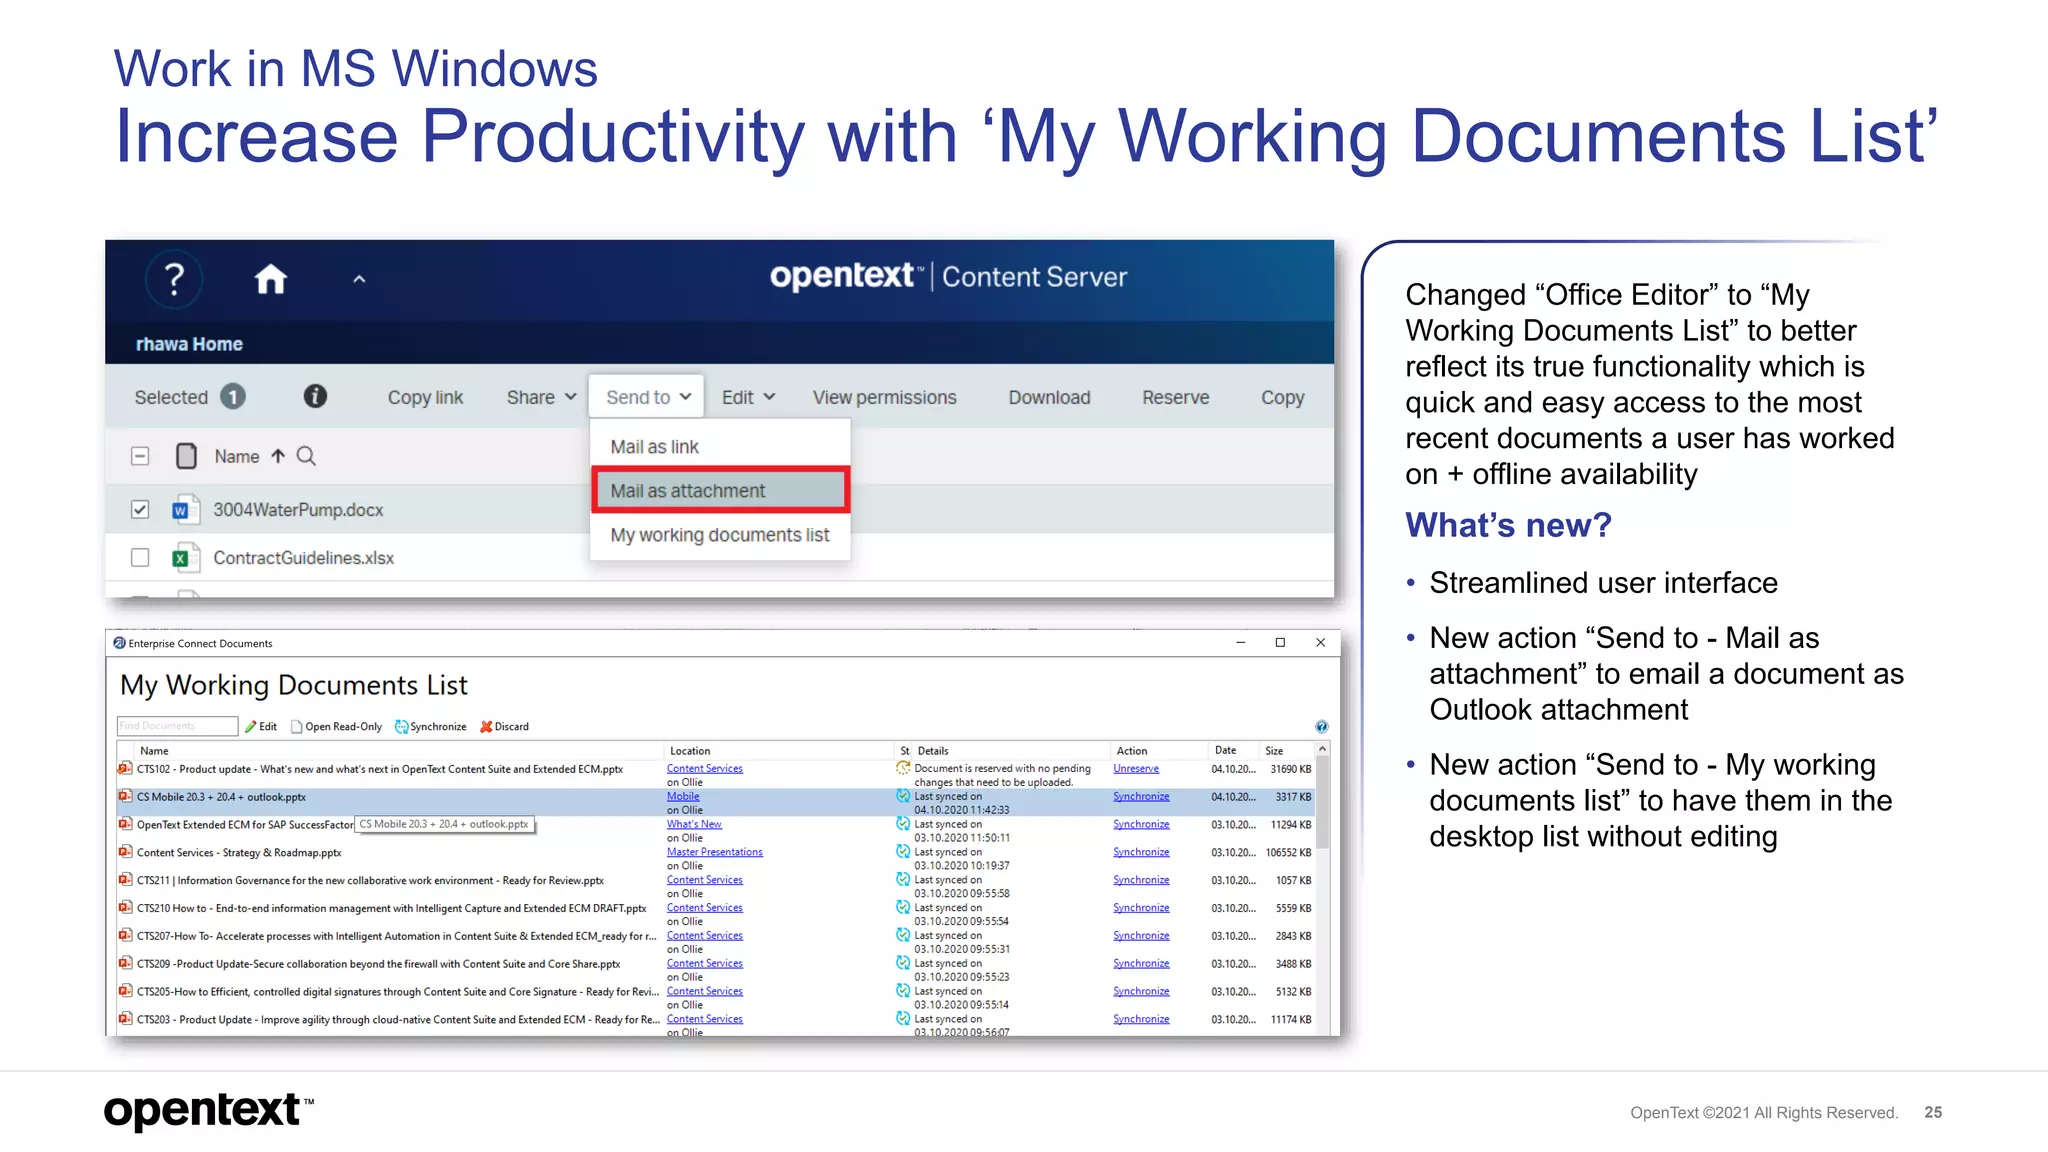Click Copy link in action bar

425,397
